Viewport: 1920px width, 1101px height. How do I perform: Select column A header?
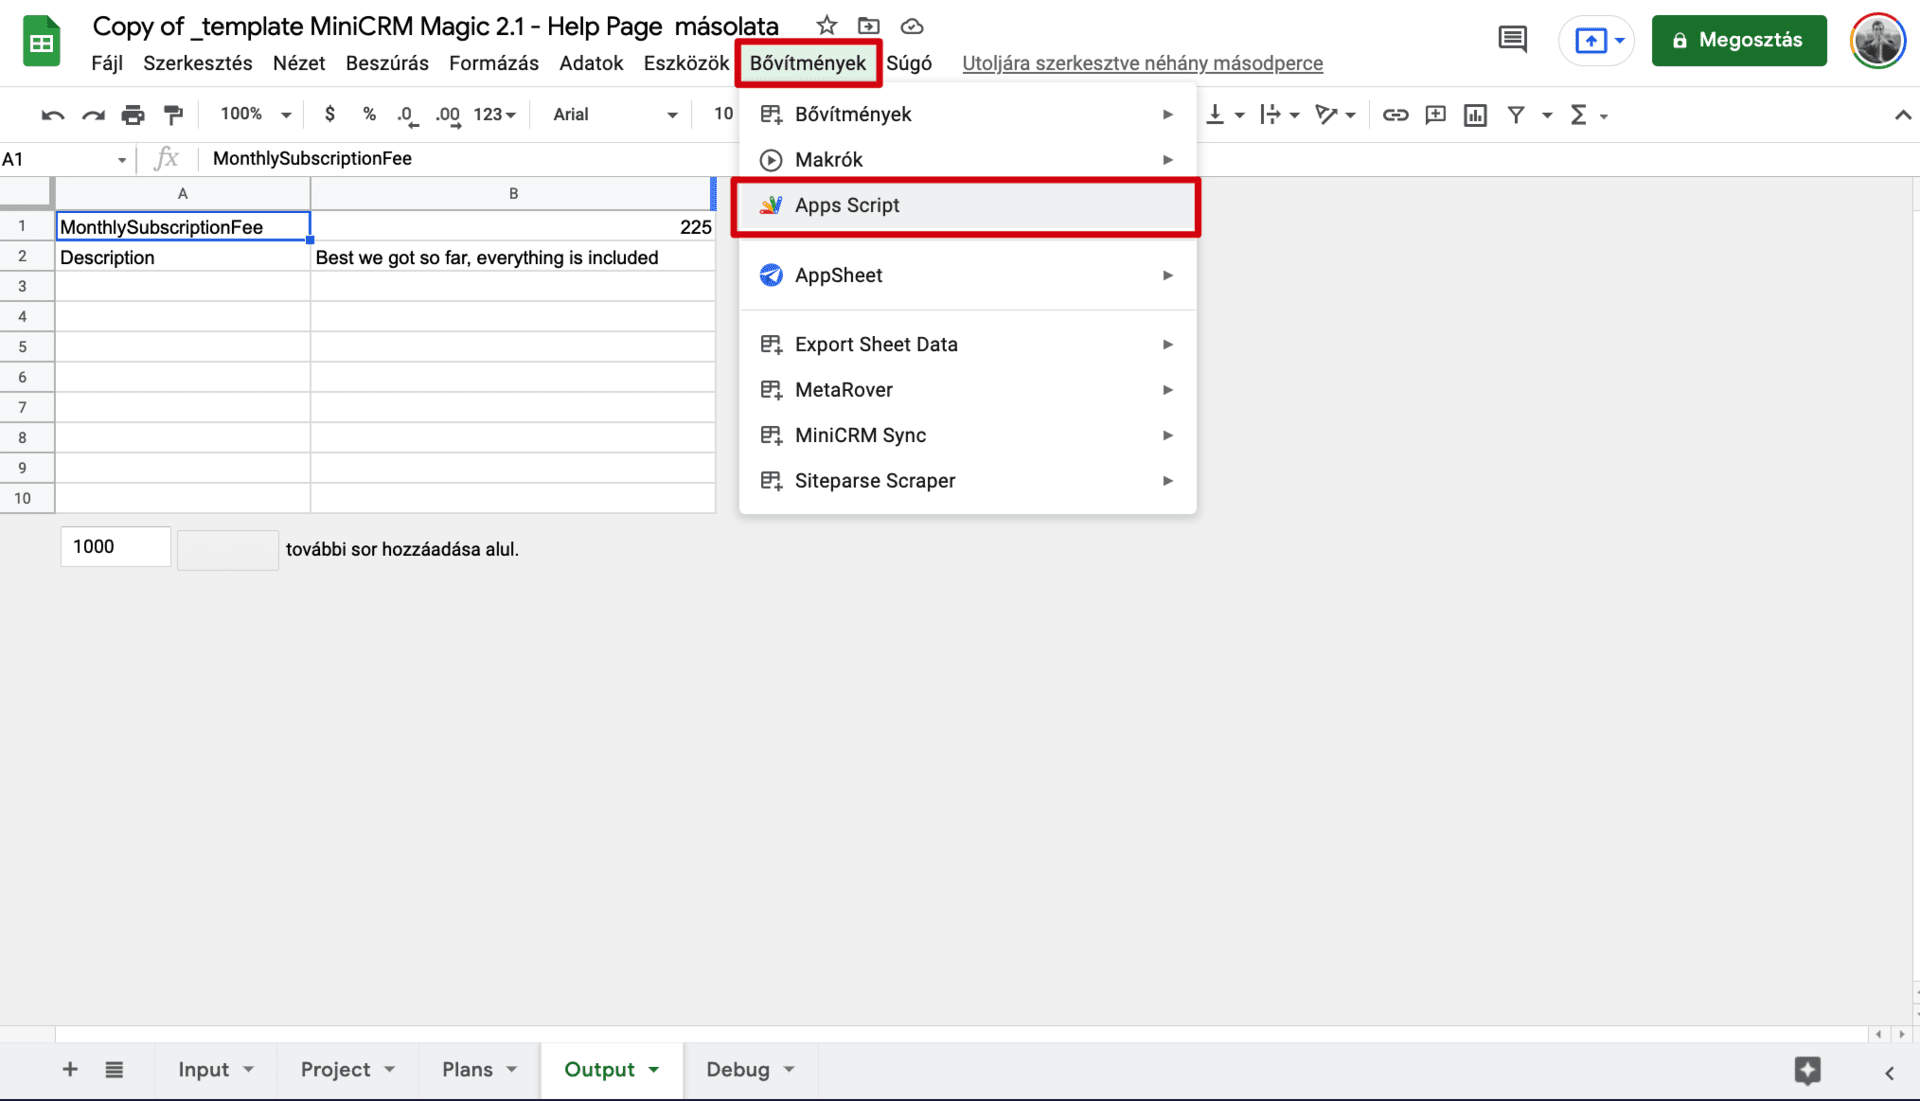click(182, 193)
